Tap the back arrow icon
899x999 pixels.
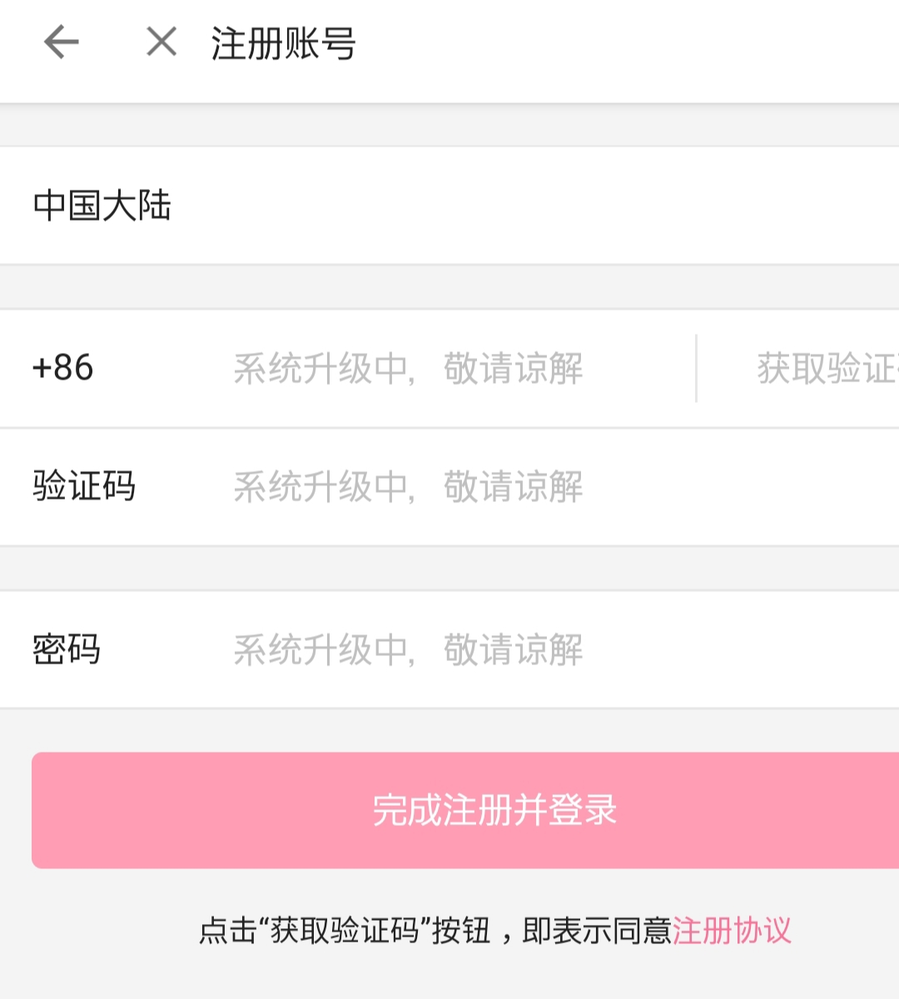click(61, 42)
